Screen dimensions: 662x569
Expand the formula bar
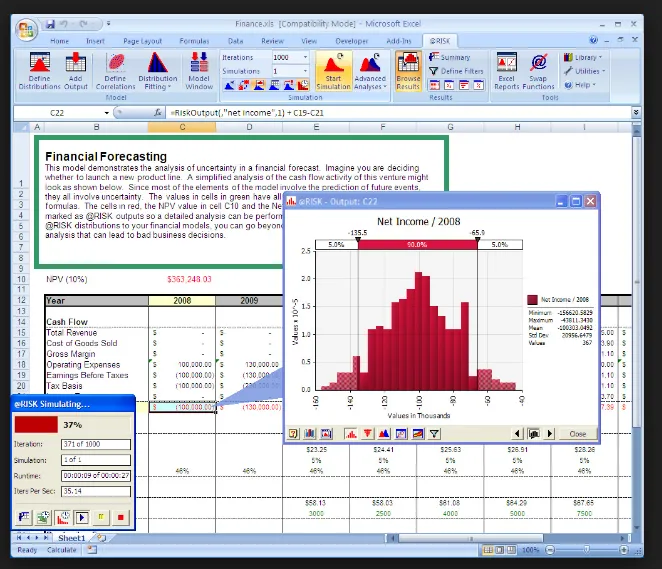click(x=636, y=112)
